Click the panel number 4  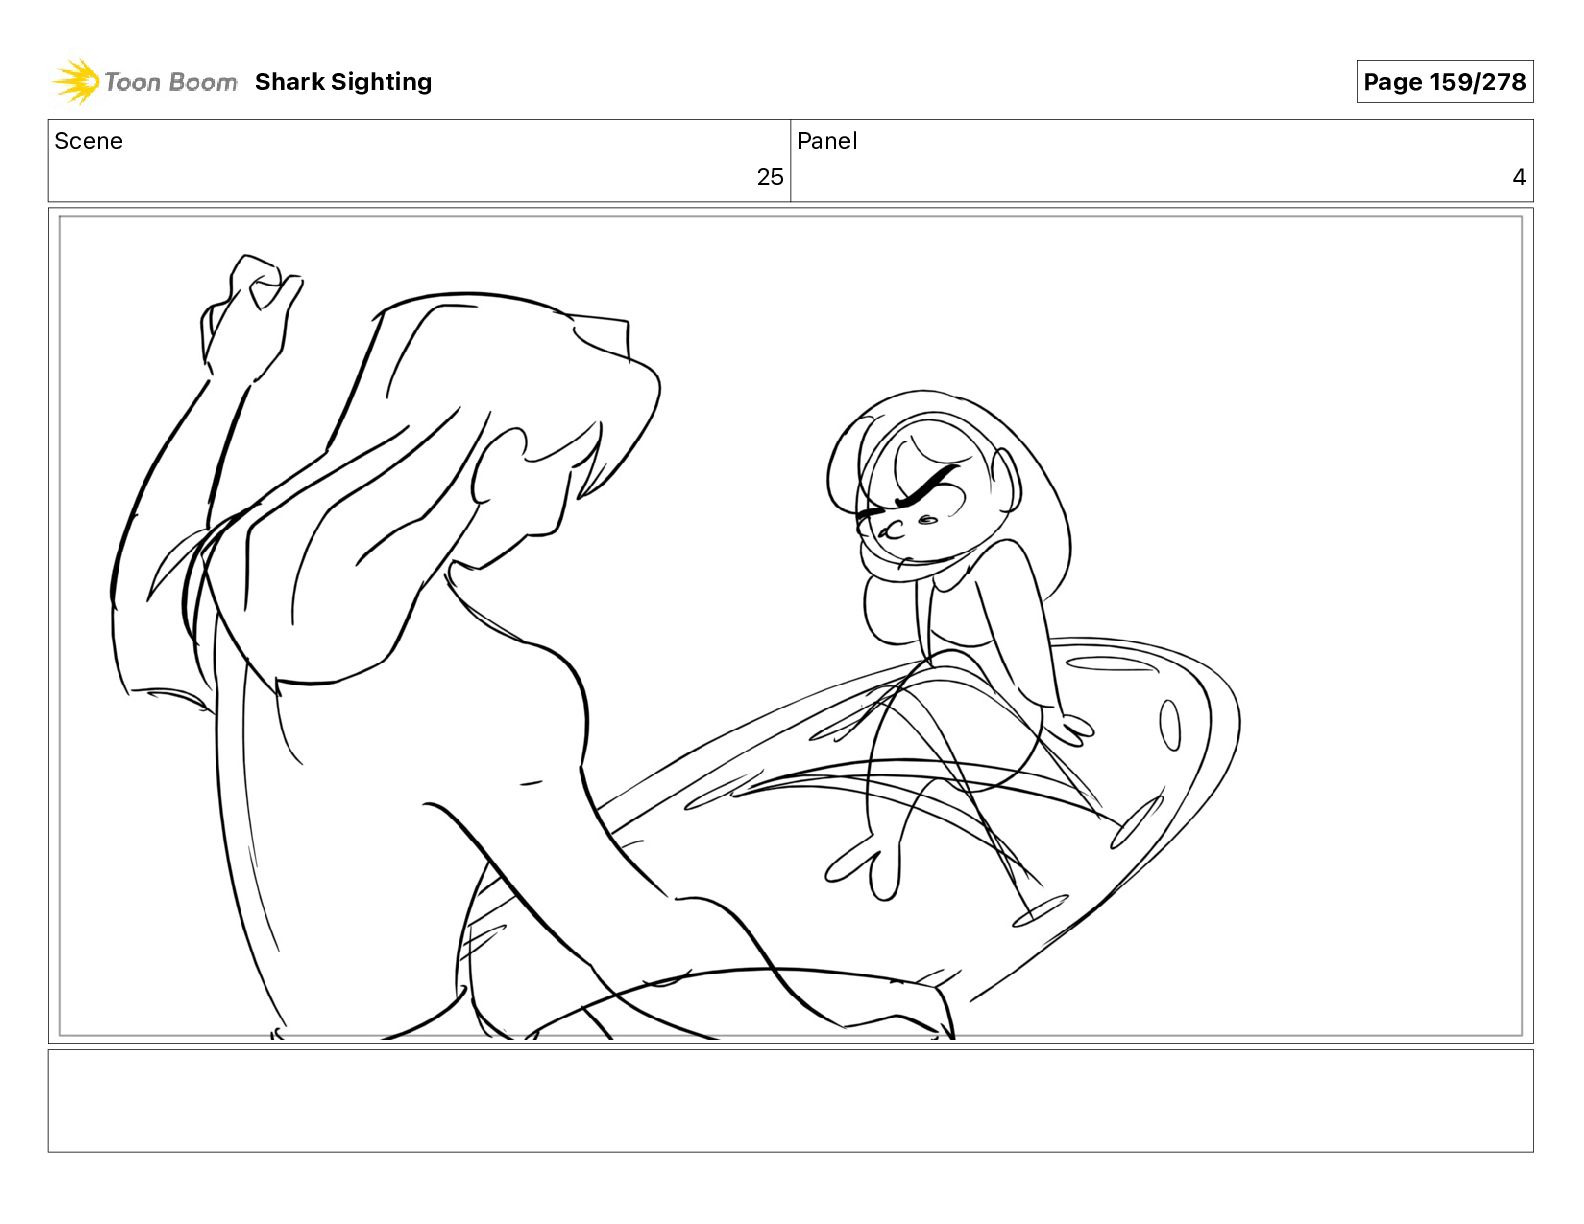tap(1519, 177)
